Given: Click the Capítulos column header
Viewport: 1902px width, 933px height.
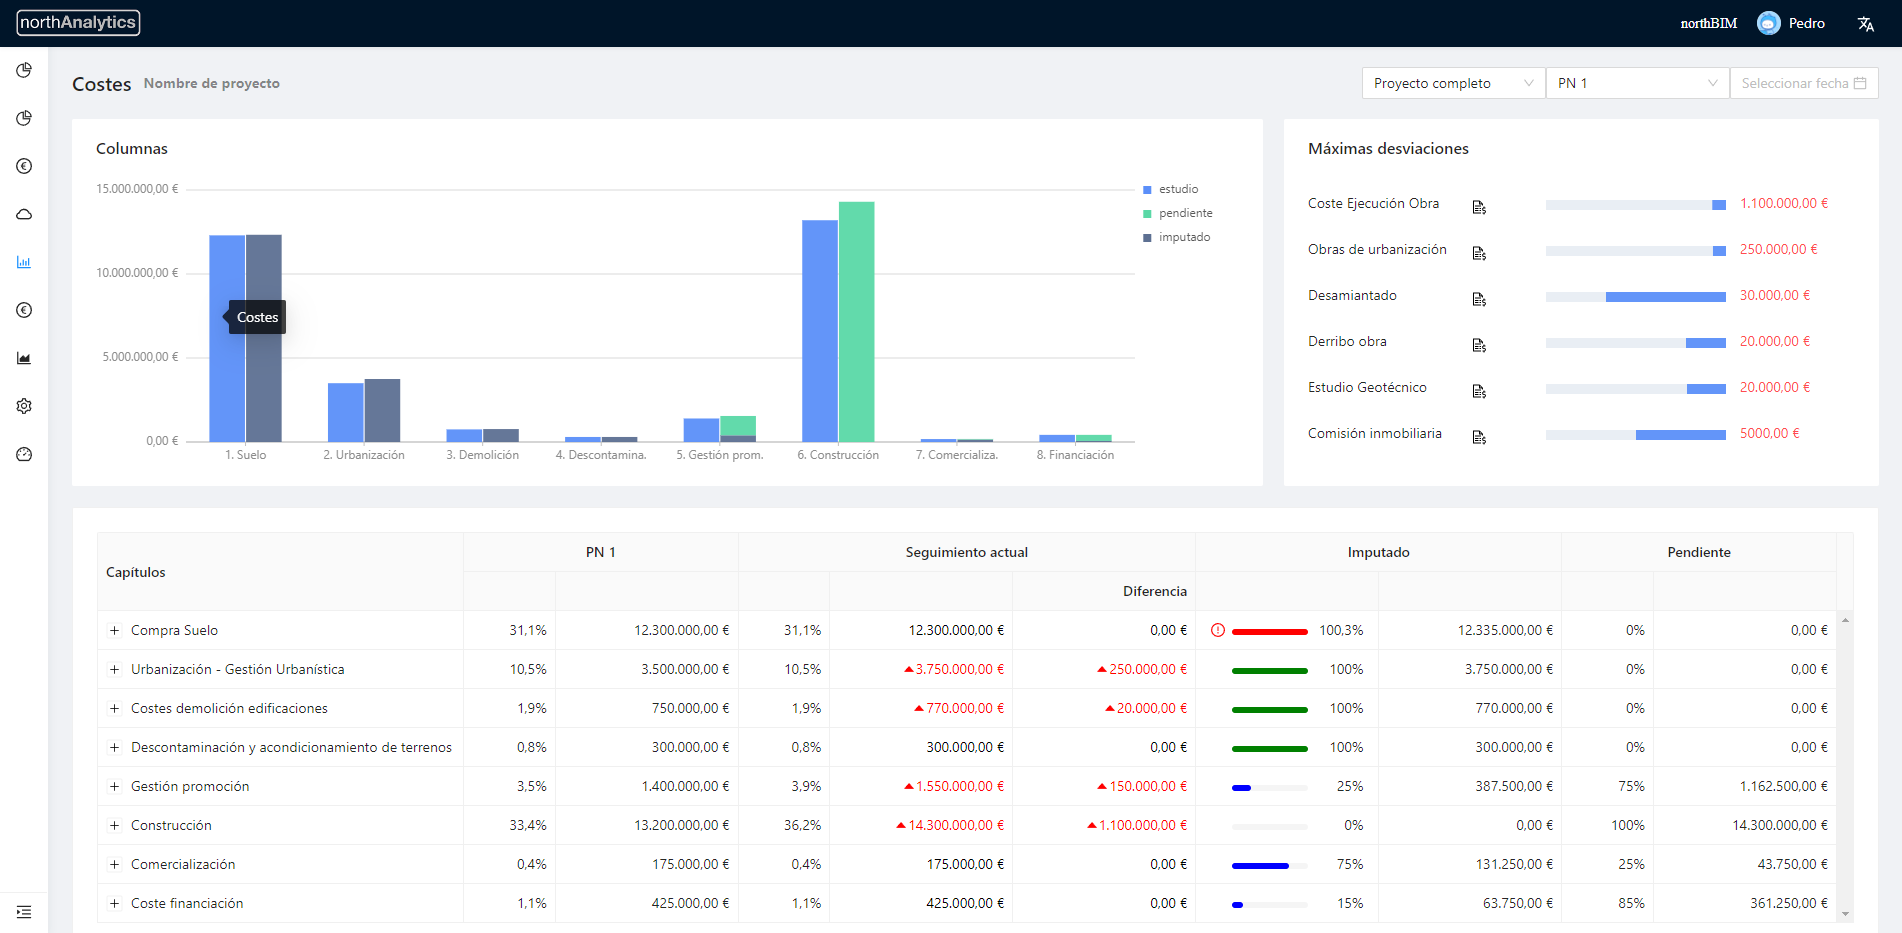Looking at the screenshot, I should 280,572.
